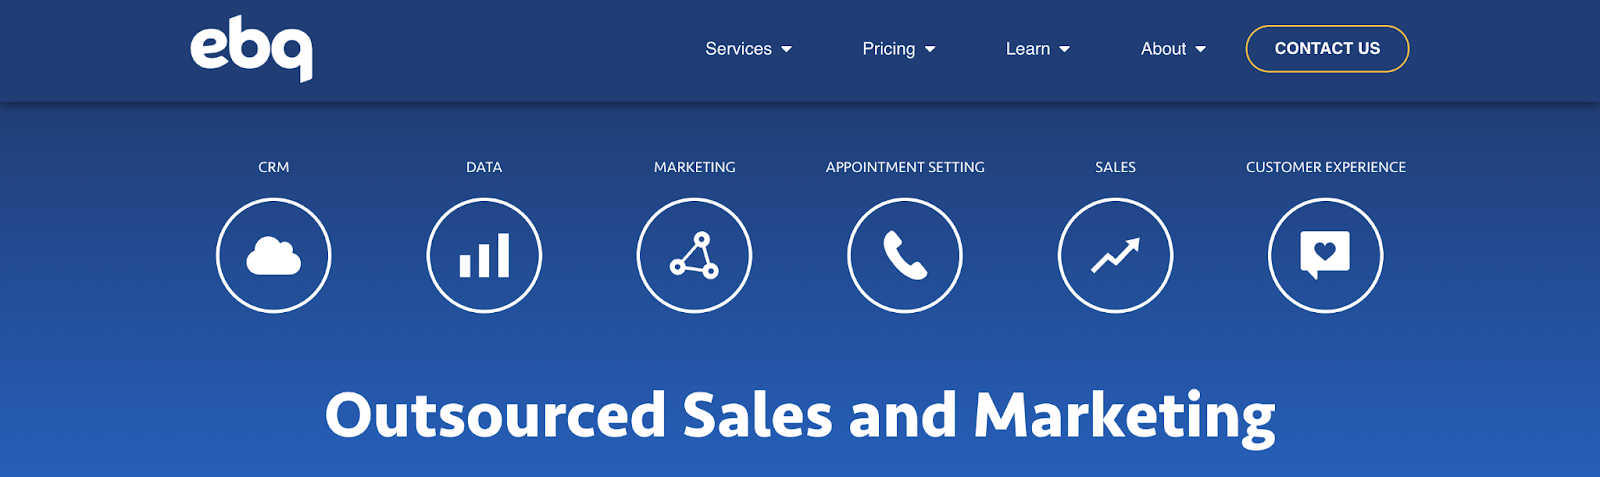This screenshot has height=477, width=1600.
Task: Click the About menu label
Action: 1164,49
